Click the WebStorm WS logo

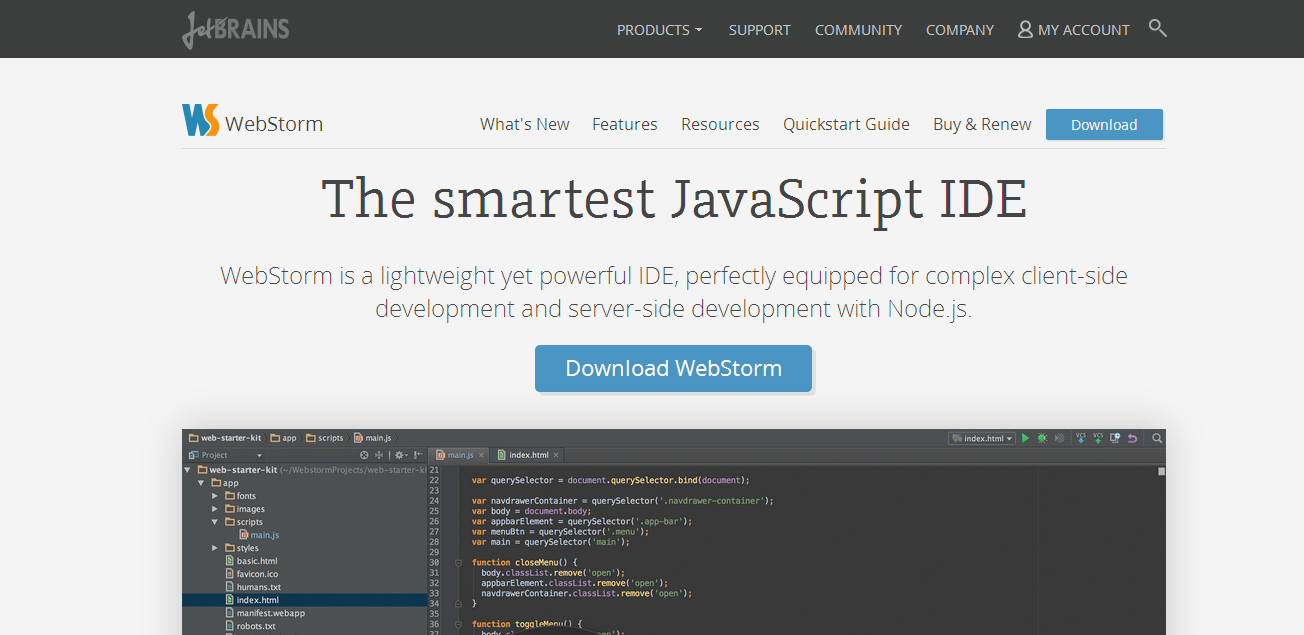pyautogui.click(x=200, y=120)
